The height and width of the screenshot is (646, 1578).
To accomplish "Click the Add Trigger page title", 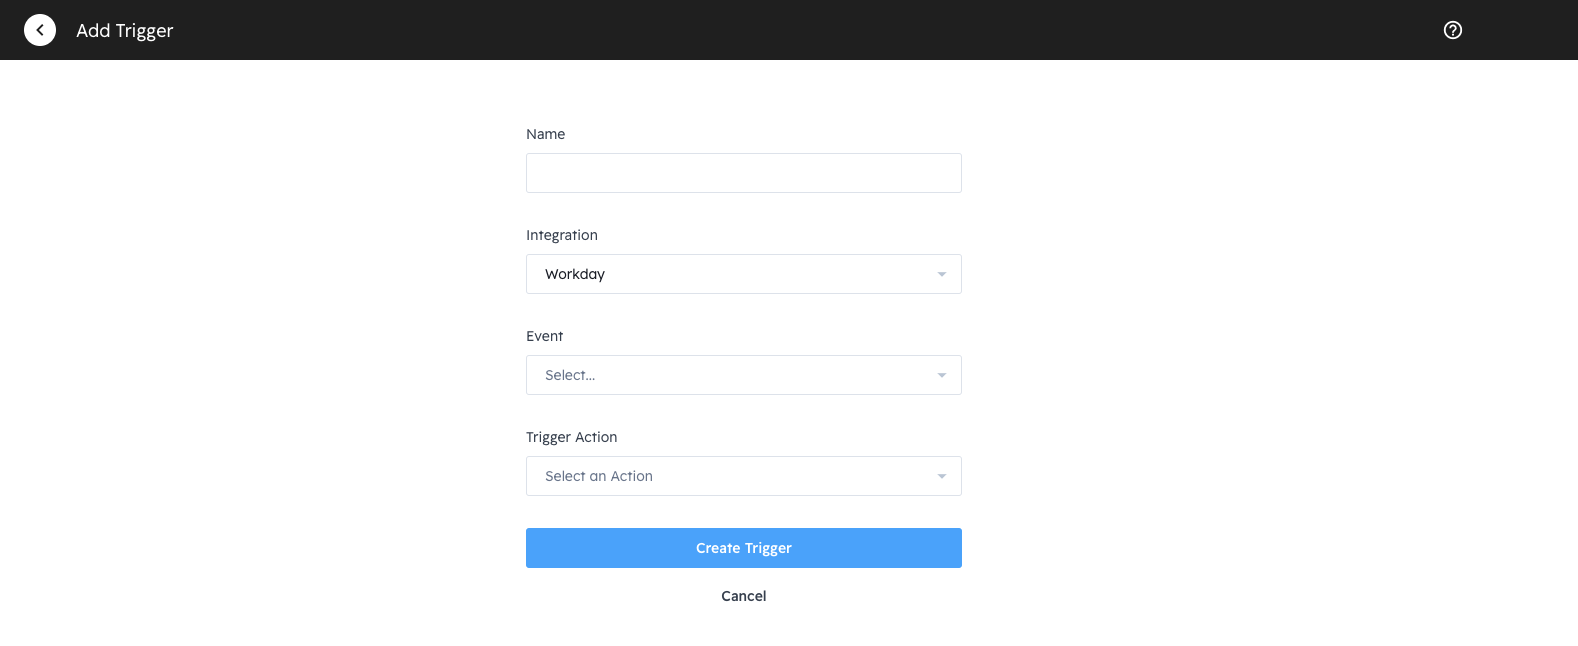I will pos(125,31).
